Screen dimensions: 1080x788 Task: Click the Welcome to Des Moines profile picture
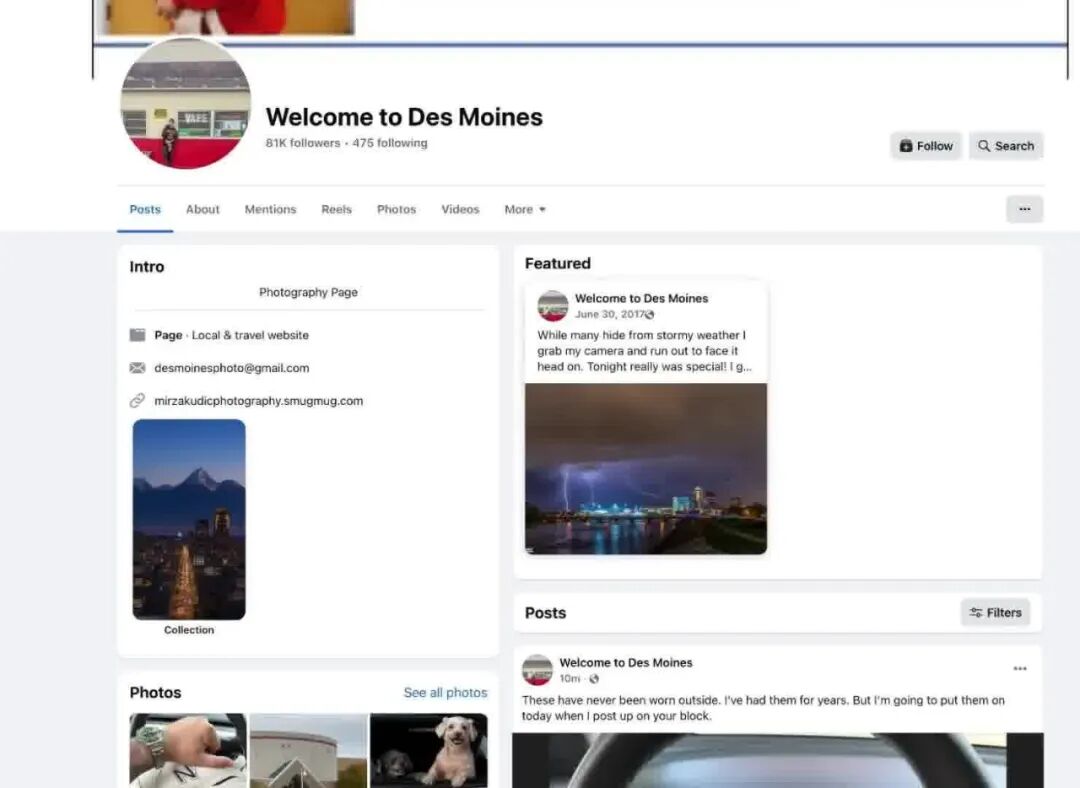(x=186, y=104)
